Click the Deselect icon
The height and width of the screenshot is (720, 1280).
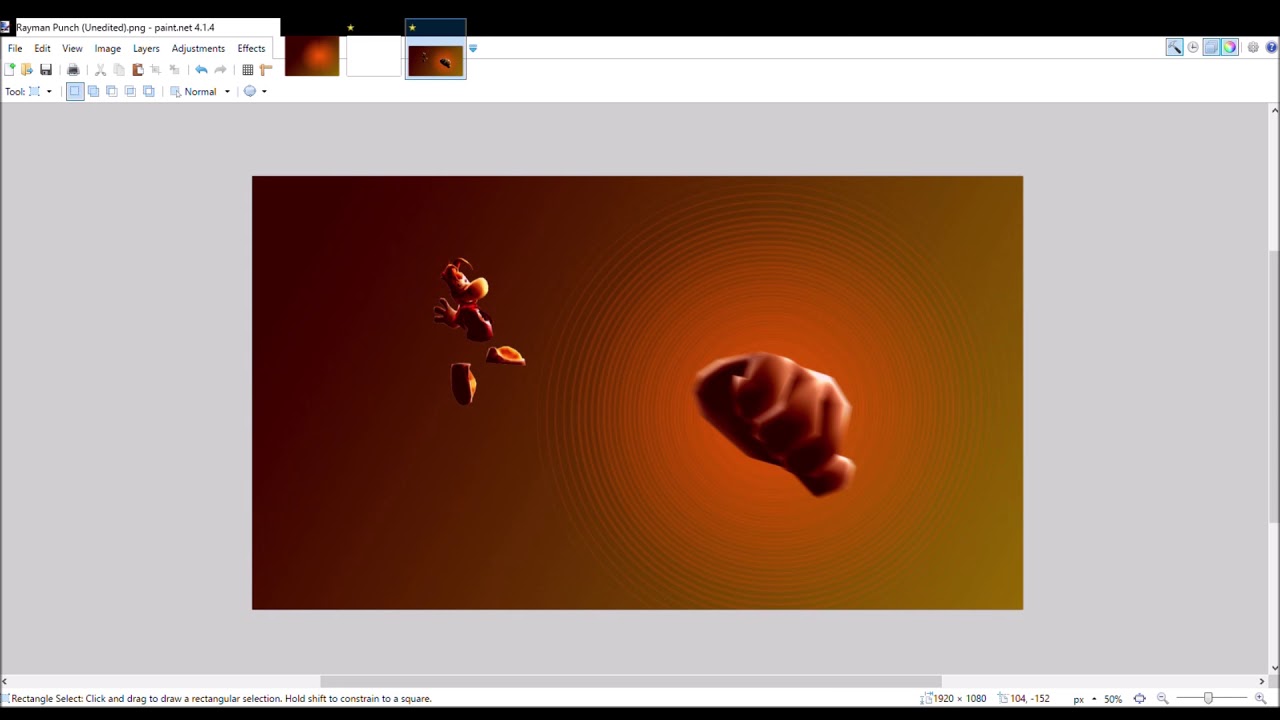174,70
